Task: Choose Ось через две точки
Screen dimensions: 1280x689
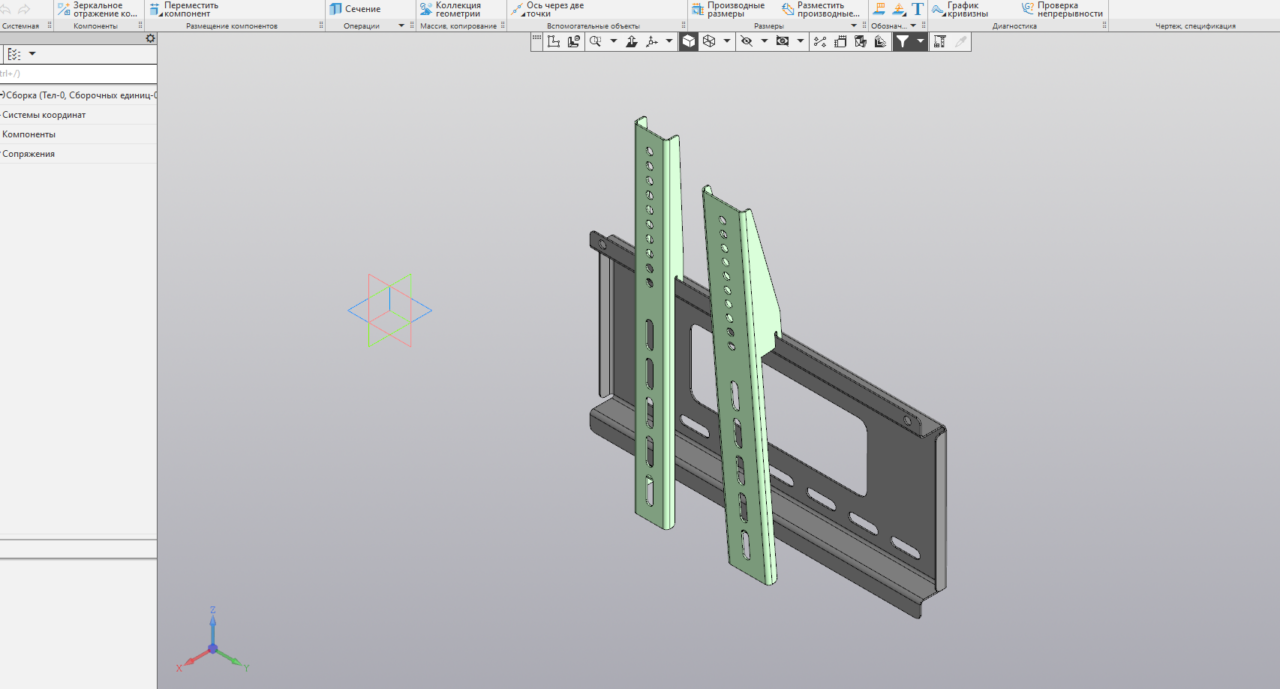Action: [x=547, y=9]
